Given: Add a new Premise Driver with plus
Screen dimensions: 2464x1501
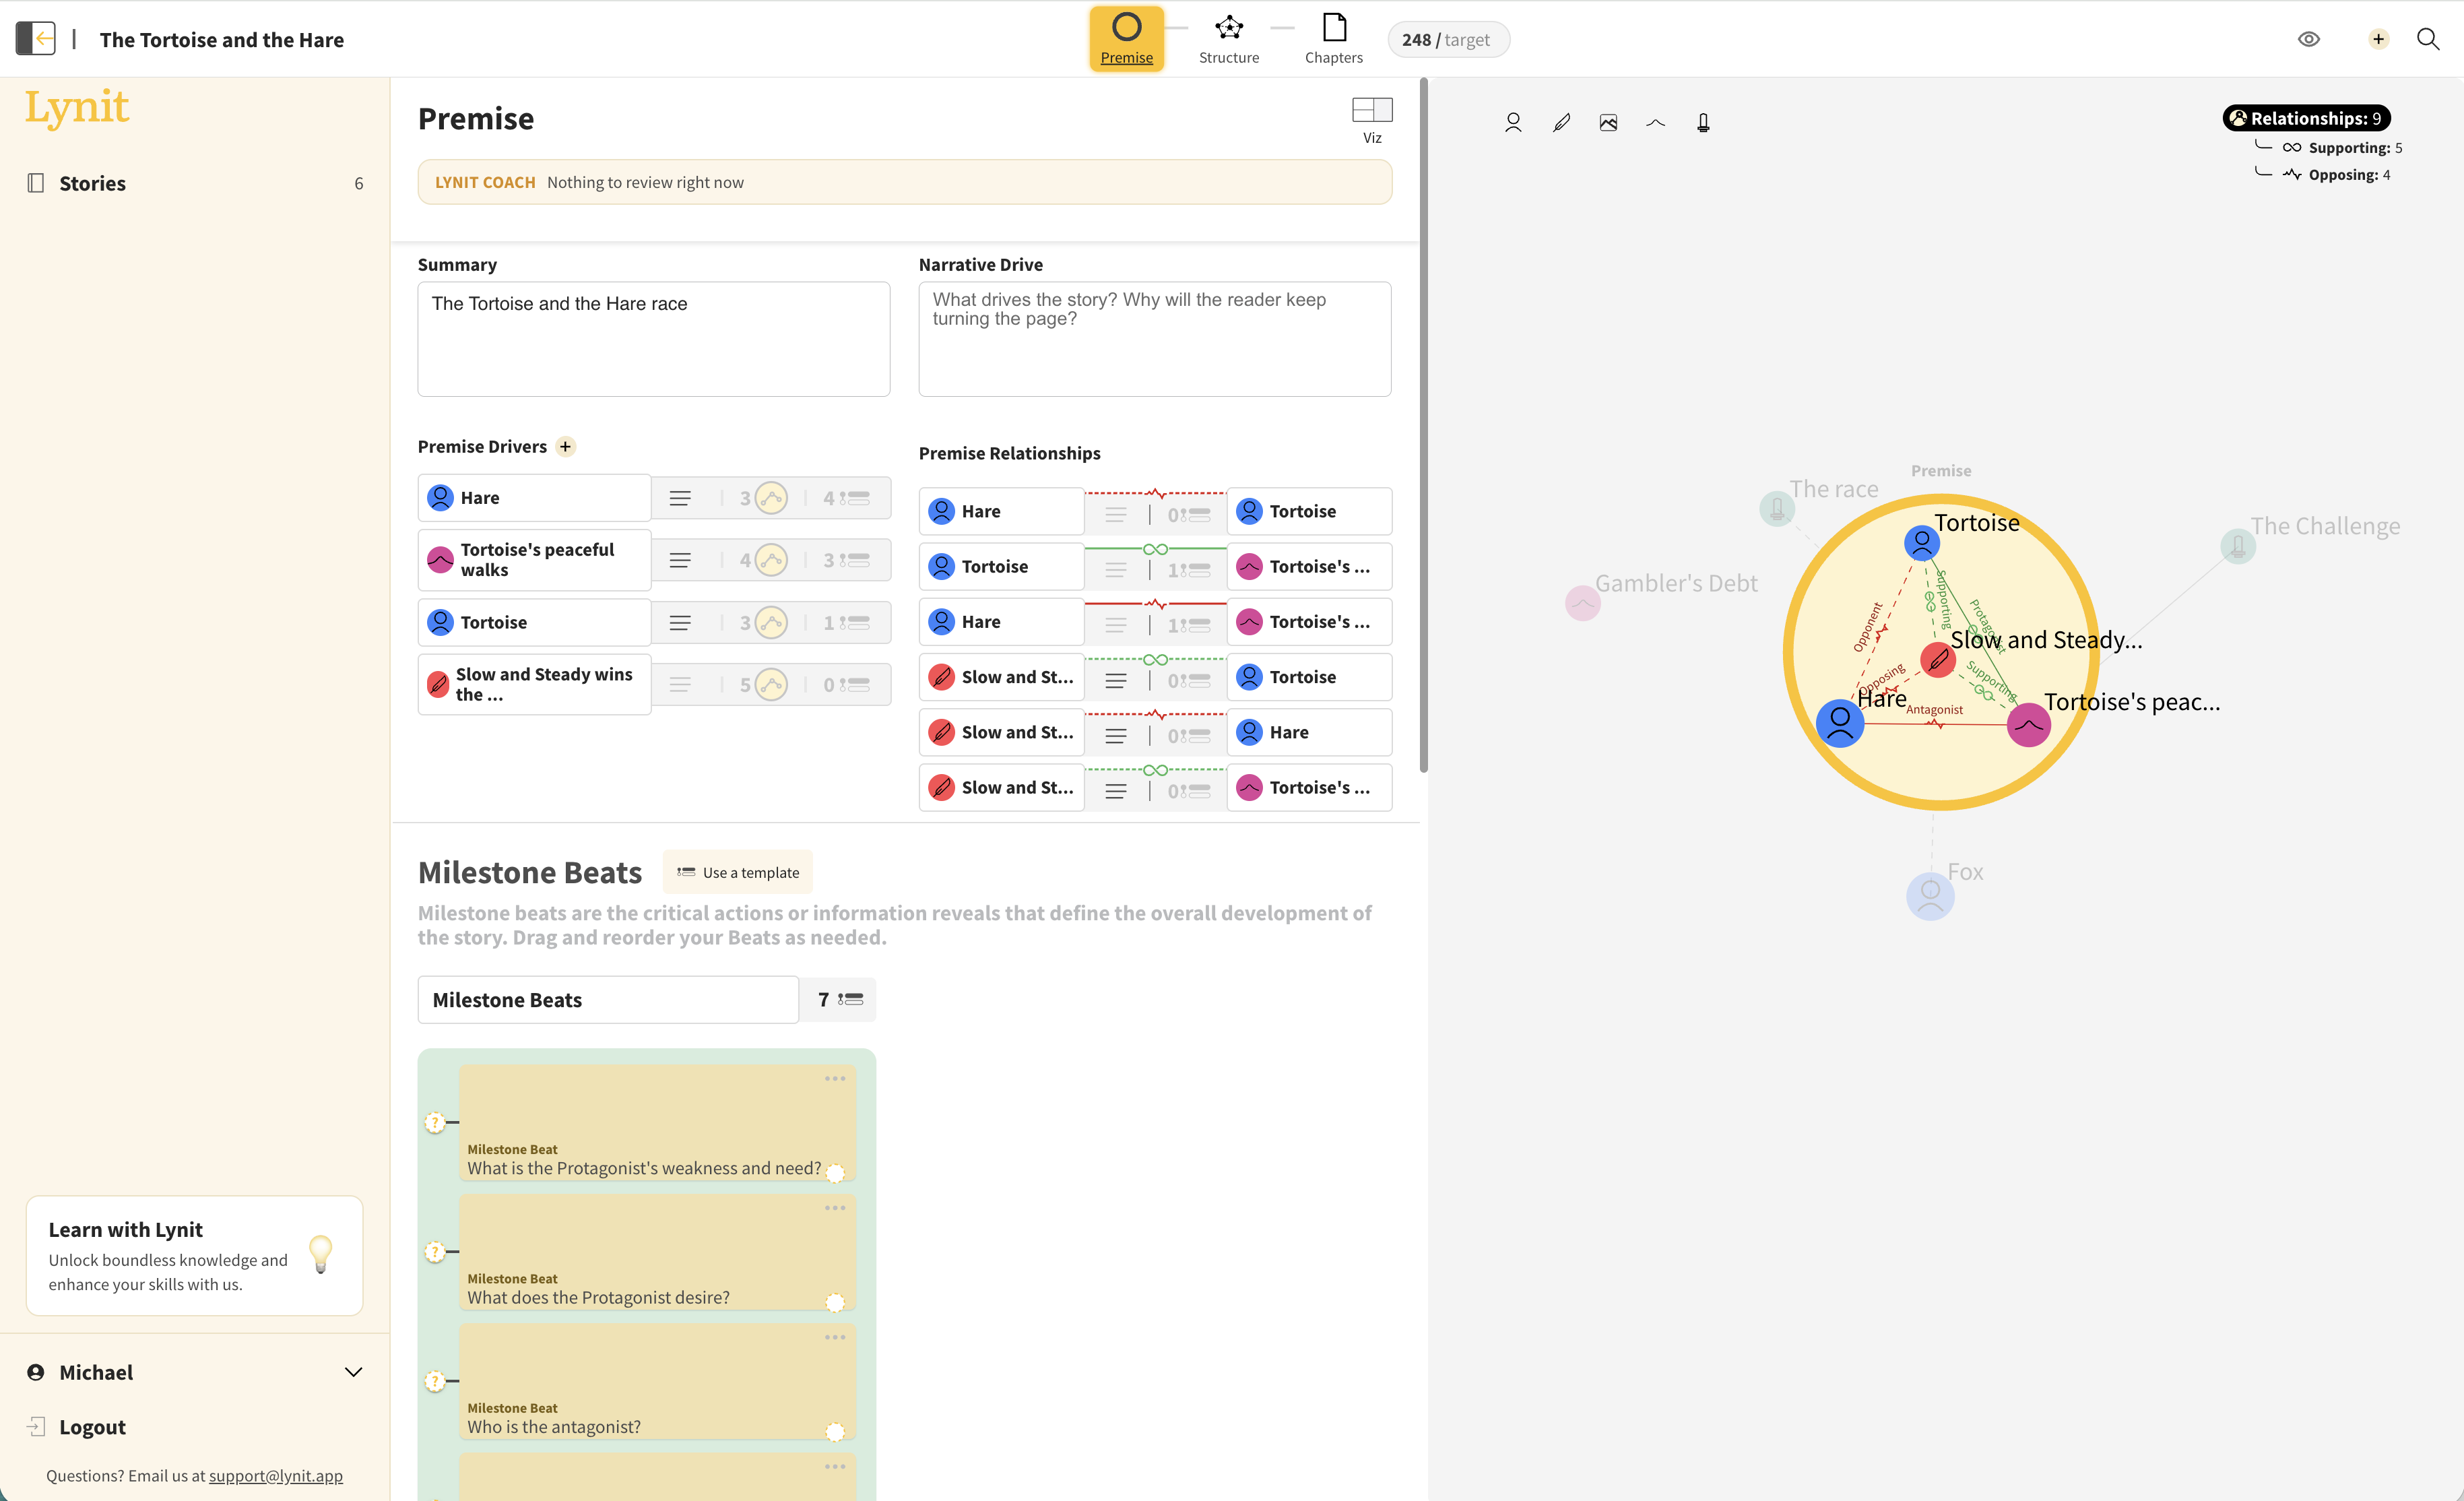Looking at the screenshot, I should click(565, 447).
